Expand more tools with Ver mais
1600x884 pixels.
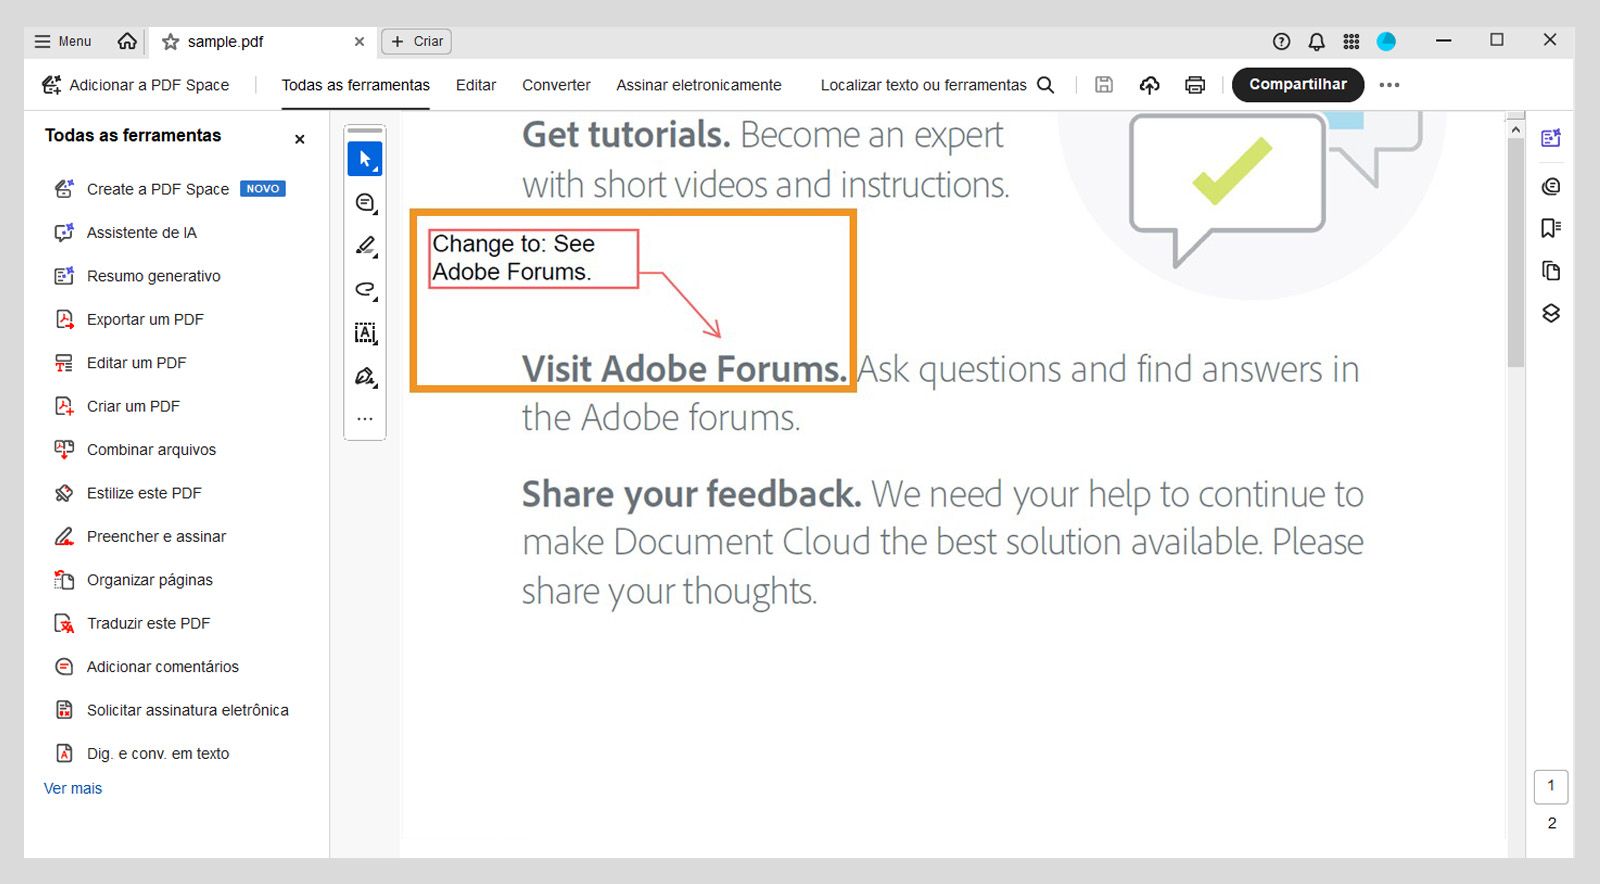click(73, 788)
